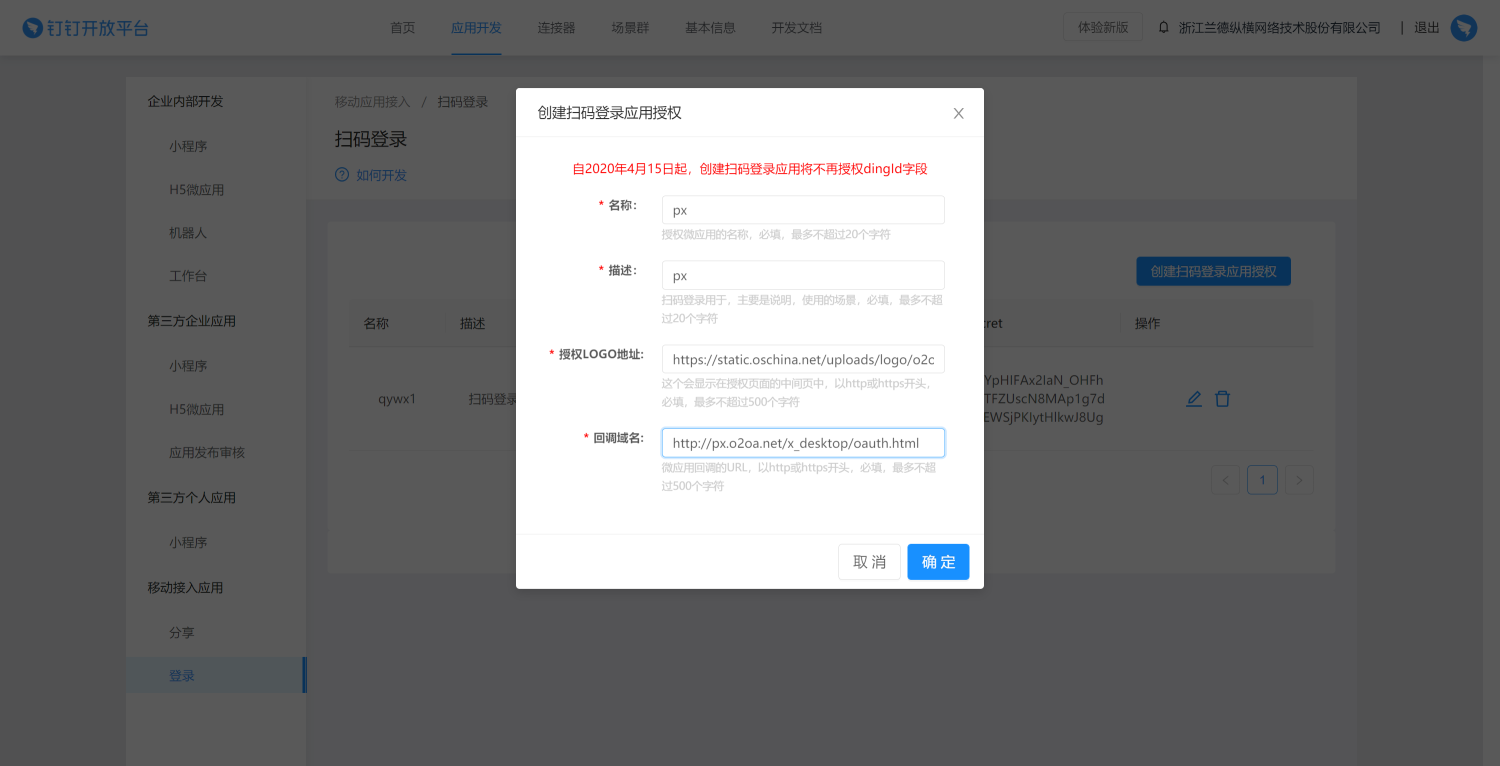Select 应用发布审核 in sidebar

pyautogui.click(x=207, y=453)
